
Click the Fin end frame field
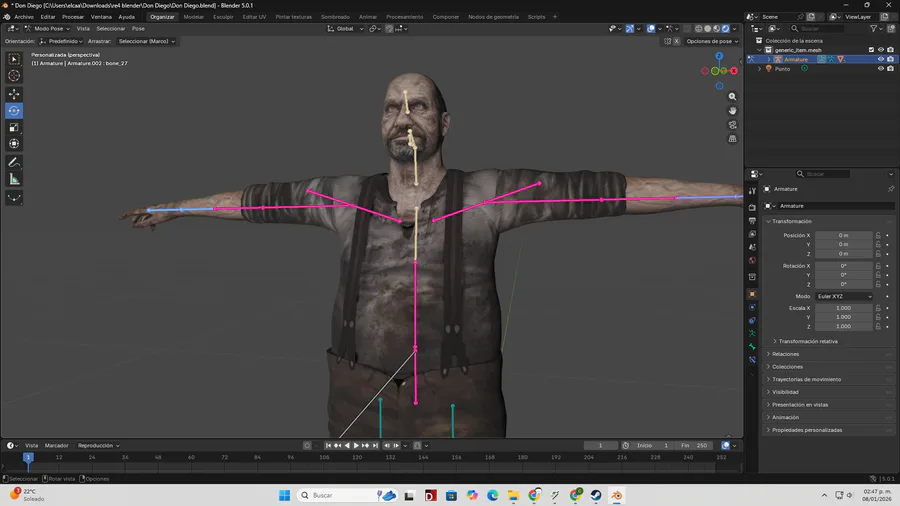[695, 445]
